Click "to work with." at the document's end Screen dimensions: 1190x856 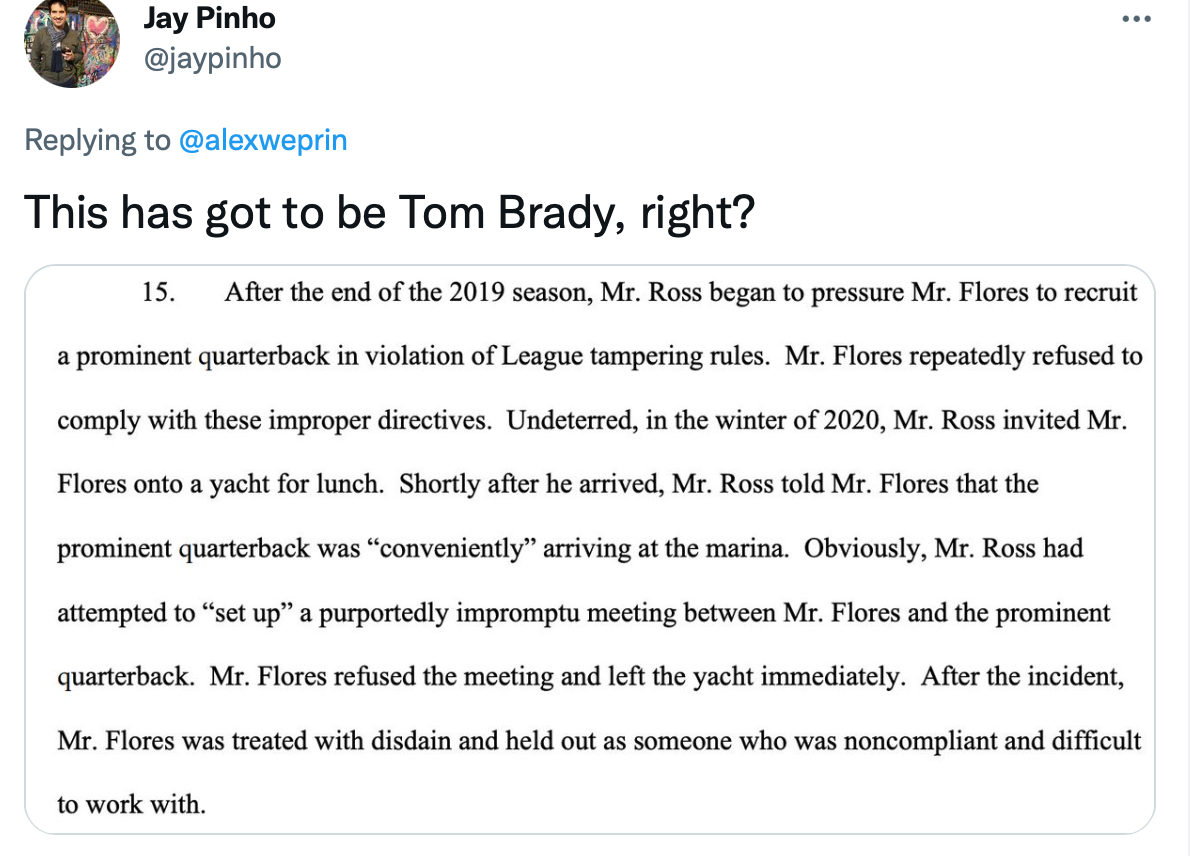[131, 804]
